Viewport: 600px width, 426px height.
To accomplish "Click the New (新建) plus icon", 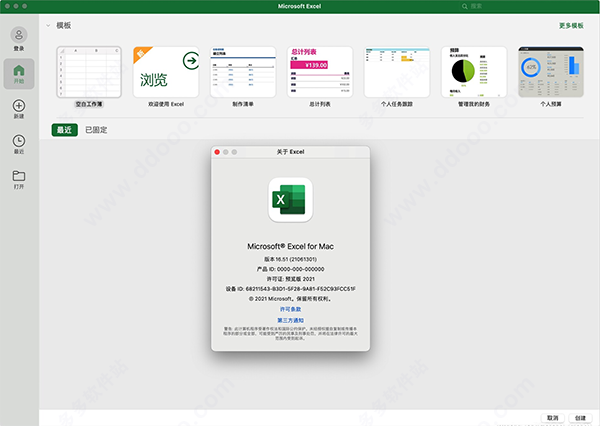I will coord(19,106).
